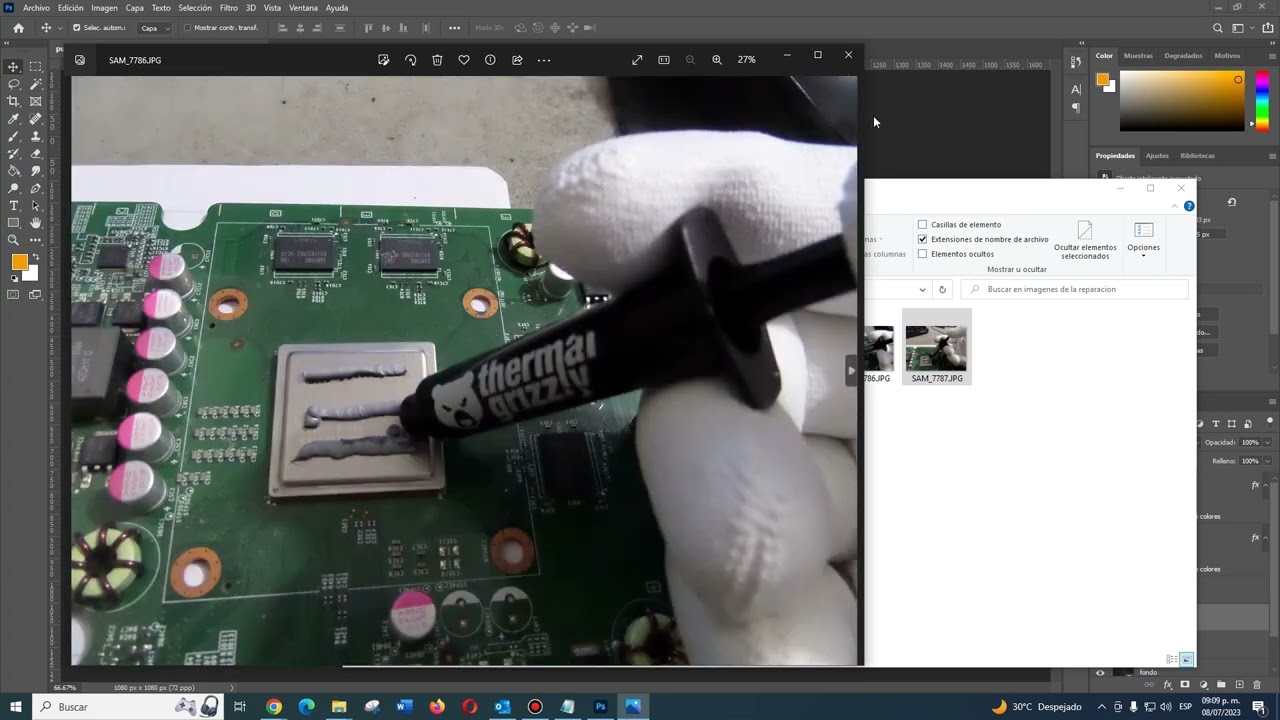Uncheck Extensiones de nombre de archivo
The image size is (1280, 720).
click(x=922, y=240)
